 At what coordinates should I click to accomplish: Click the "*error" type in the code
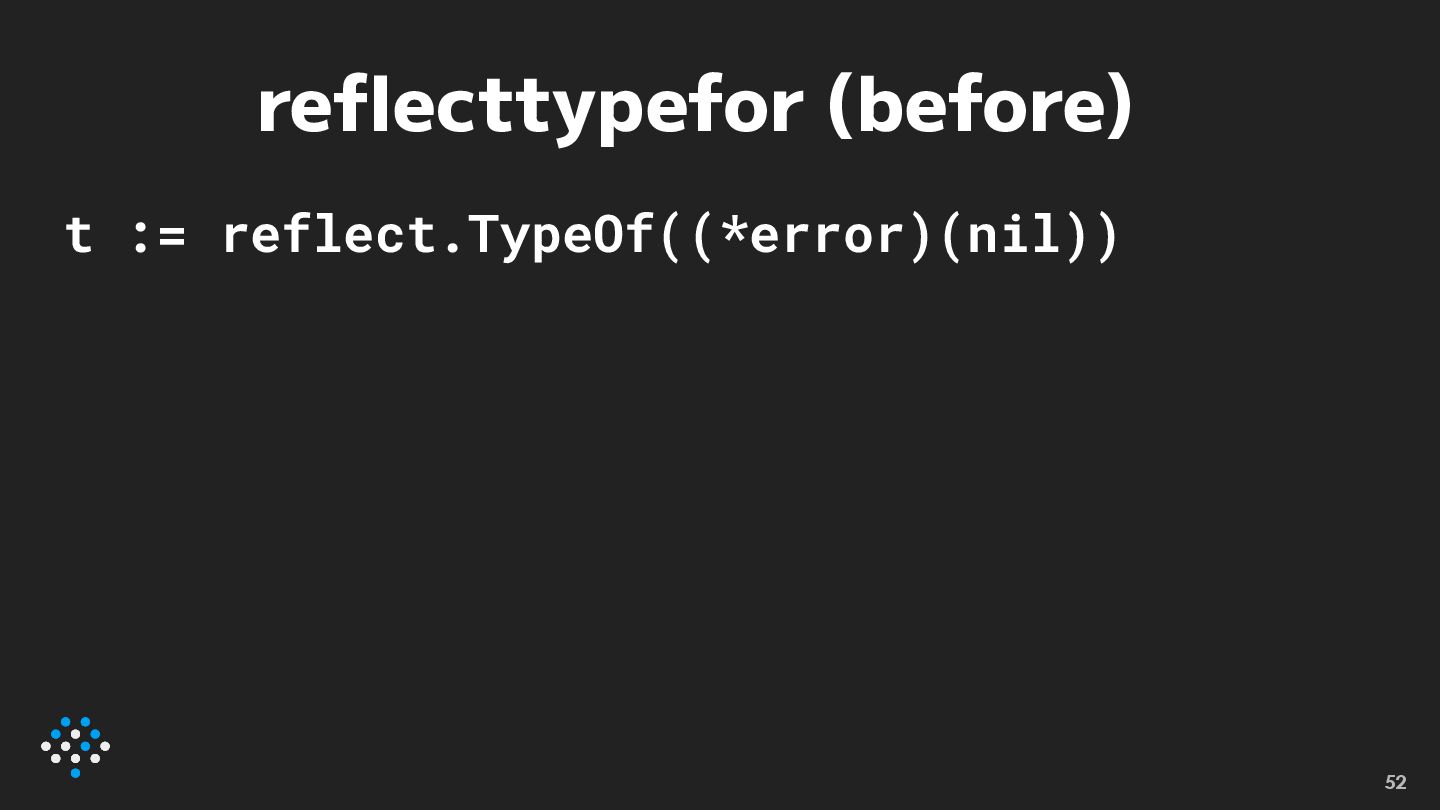[811, 236]
